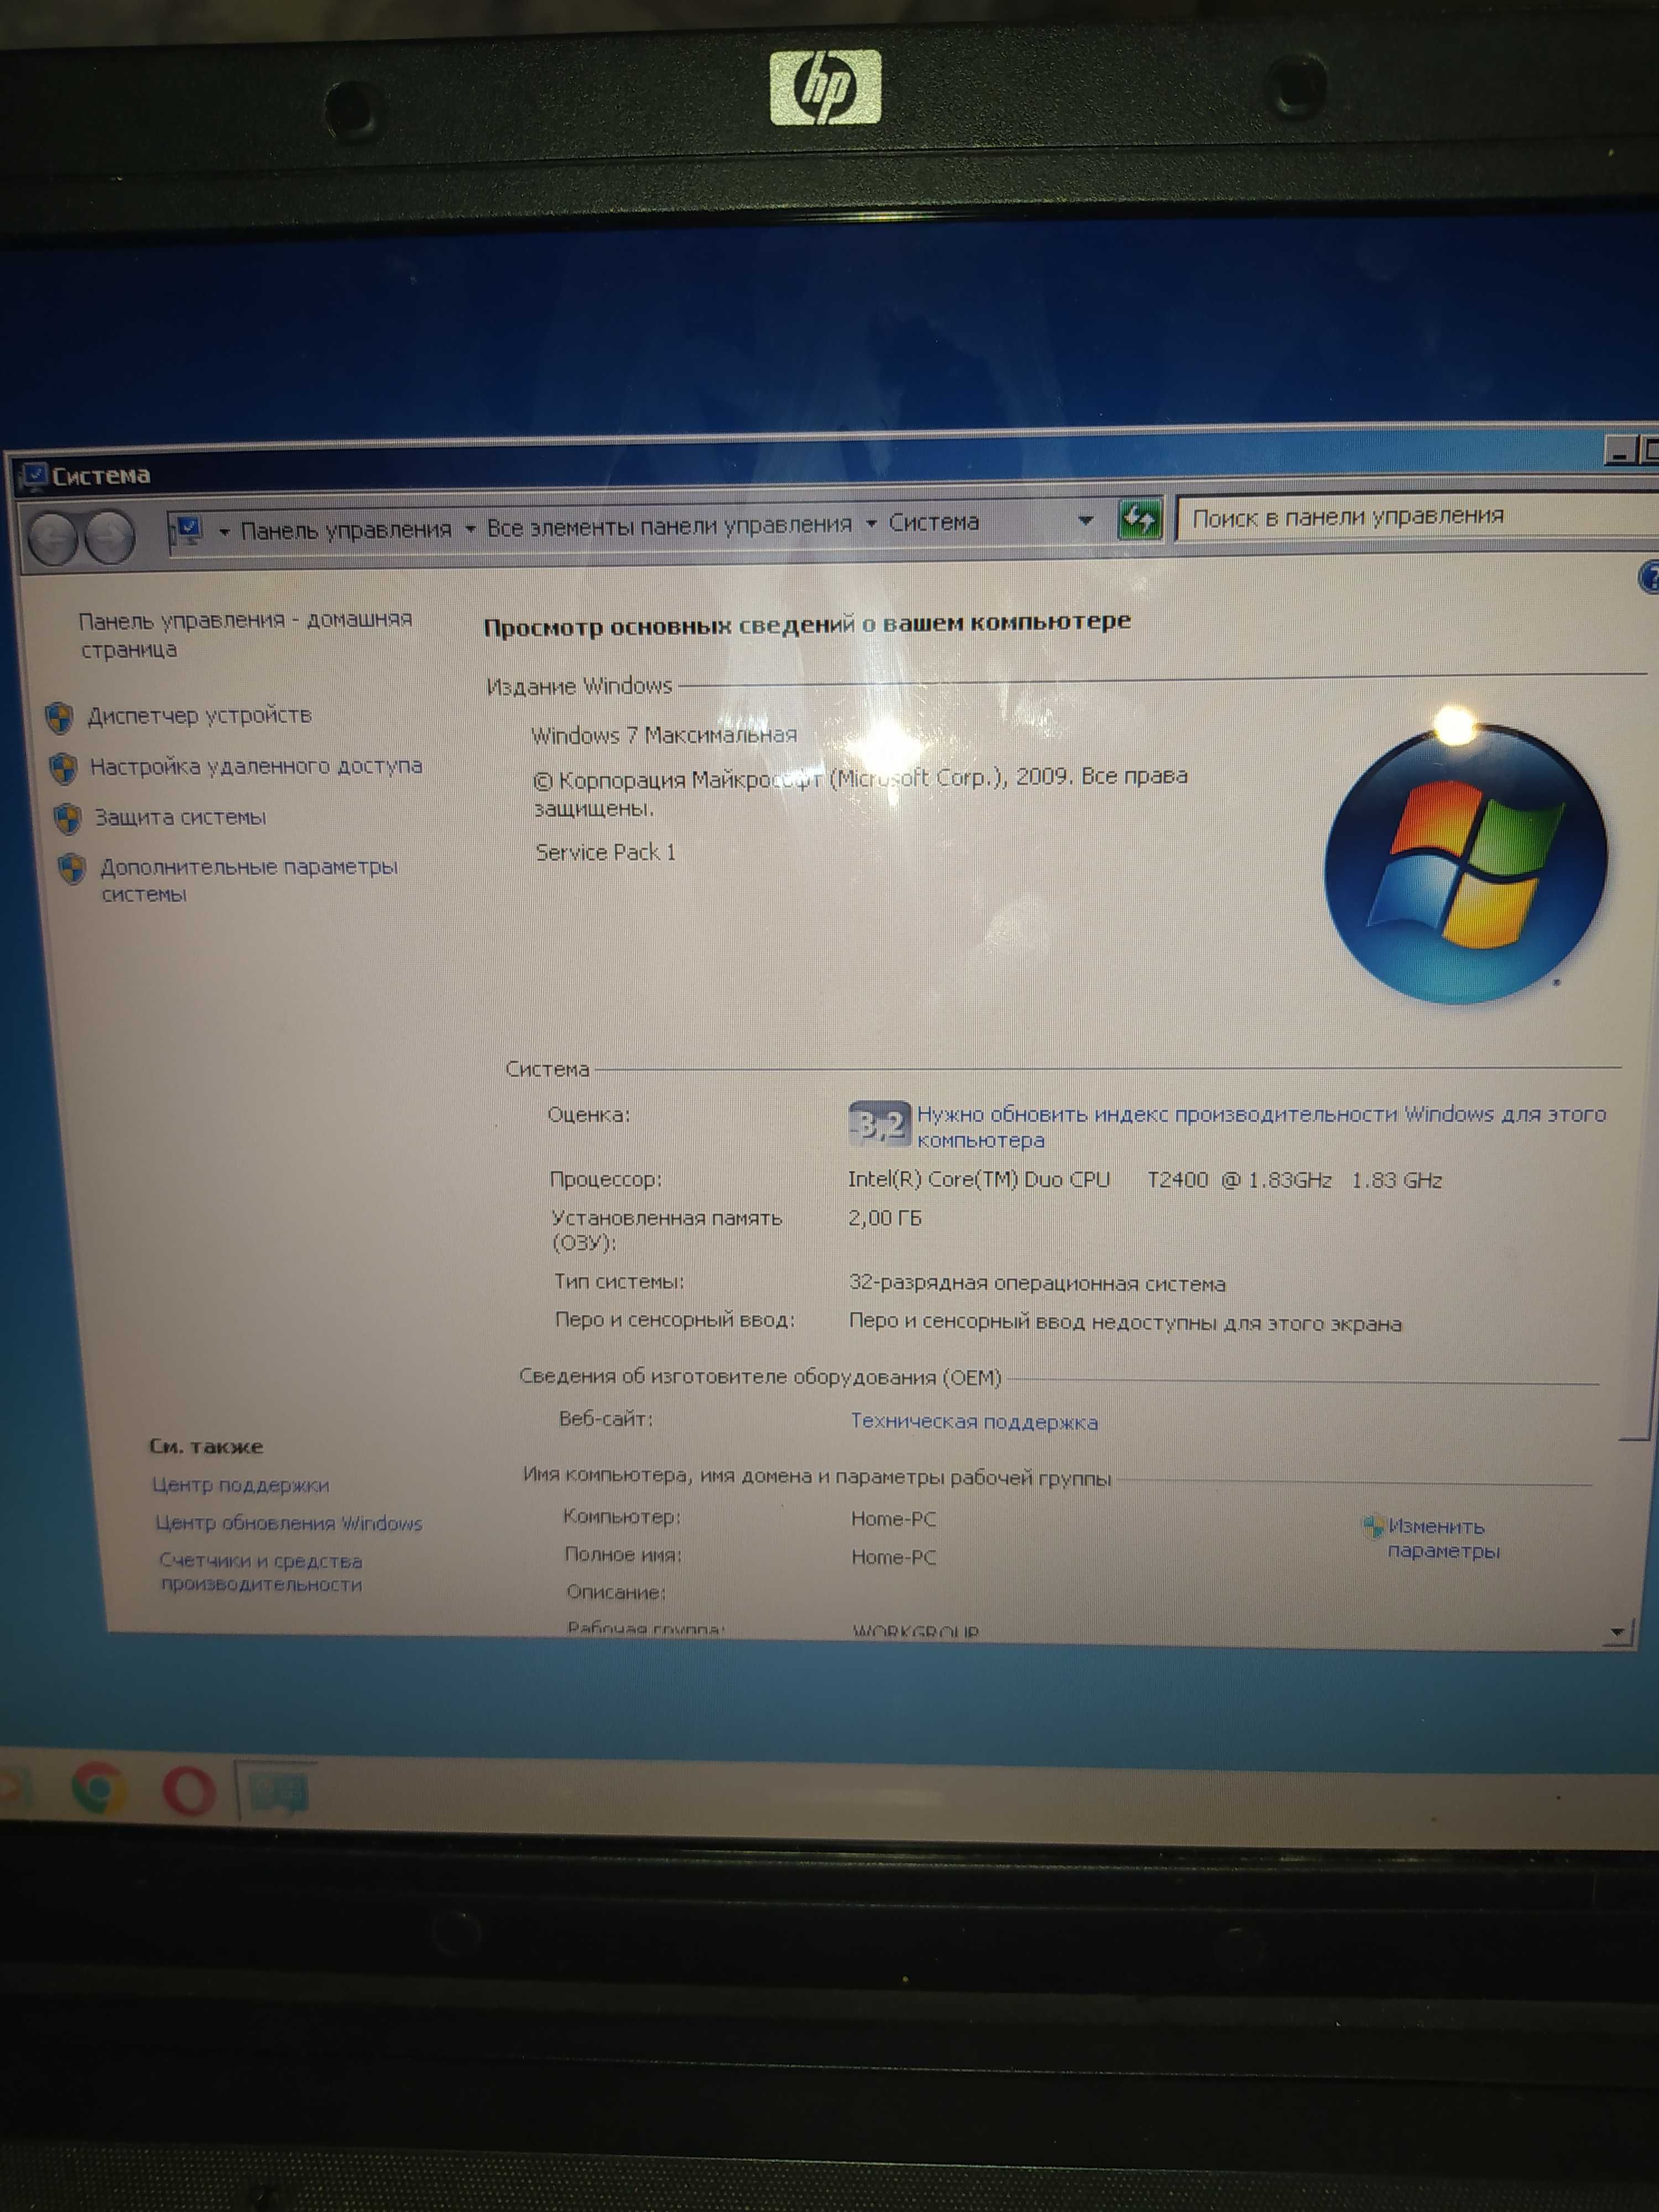
Task: Open help with the blue question mark icon
Action: coord(1649,578)
